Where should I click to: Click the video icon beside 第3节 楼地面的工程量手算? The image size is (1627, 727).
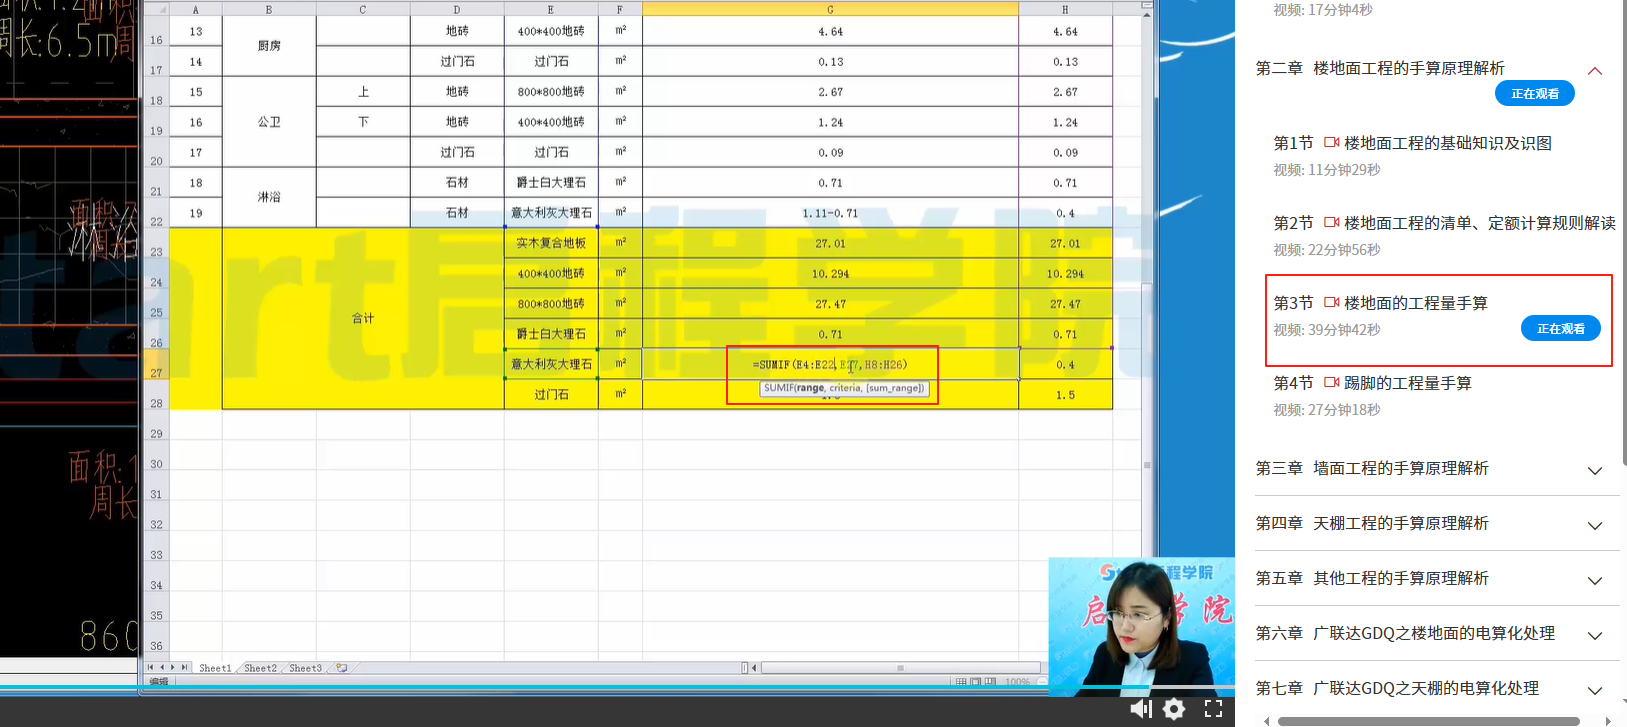click(x=1331, y=303)
